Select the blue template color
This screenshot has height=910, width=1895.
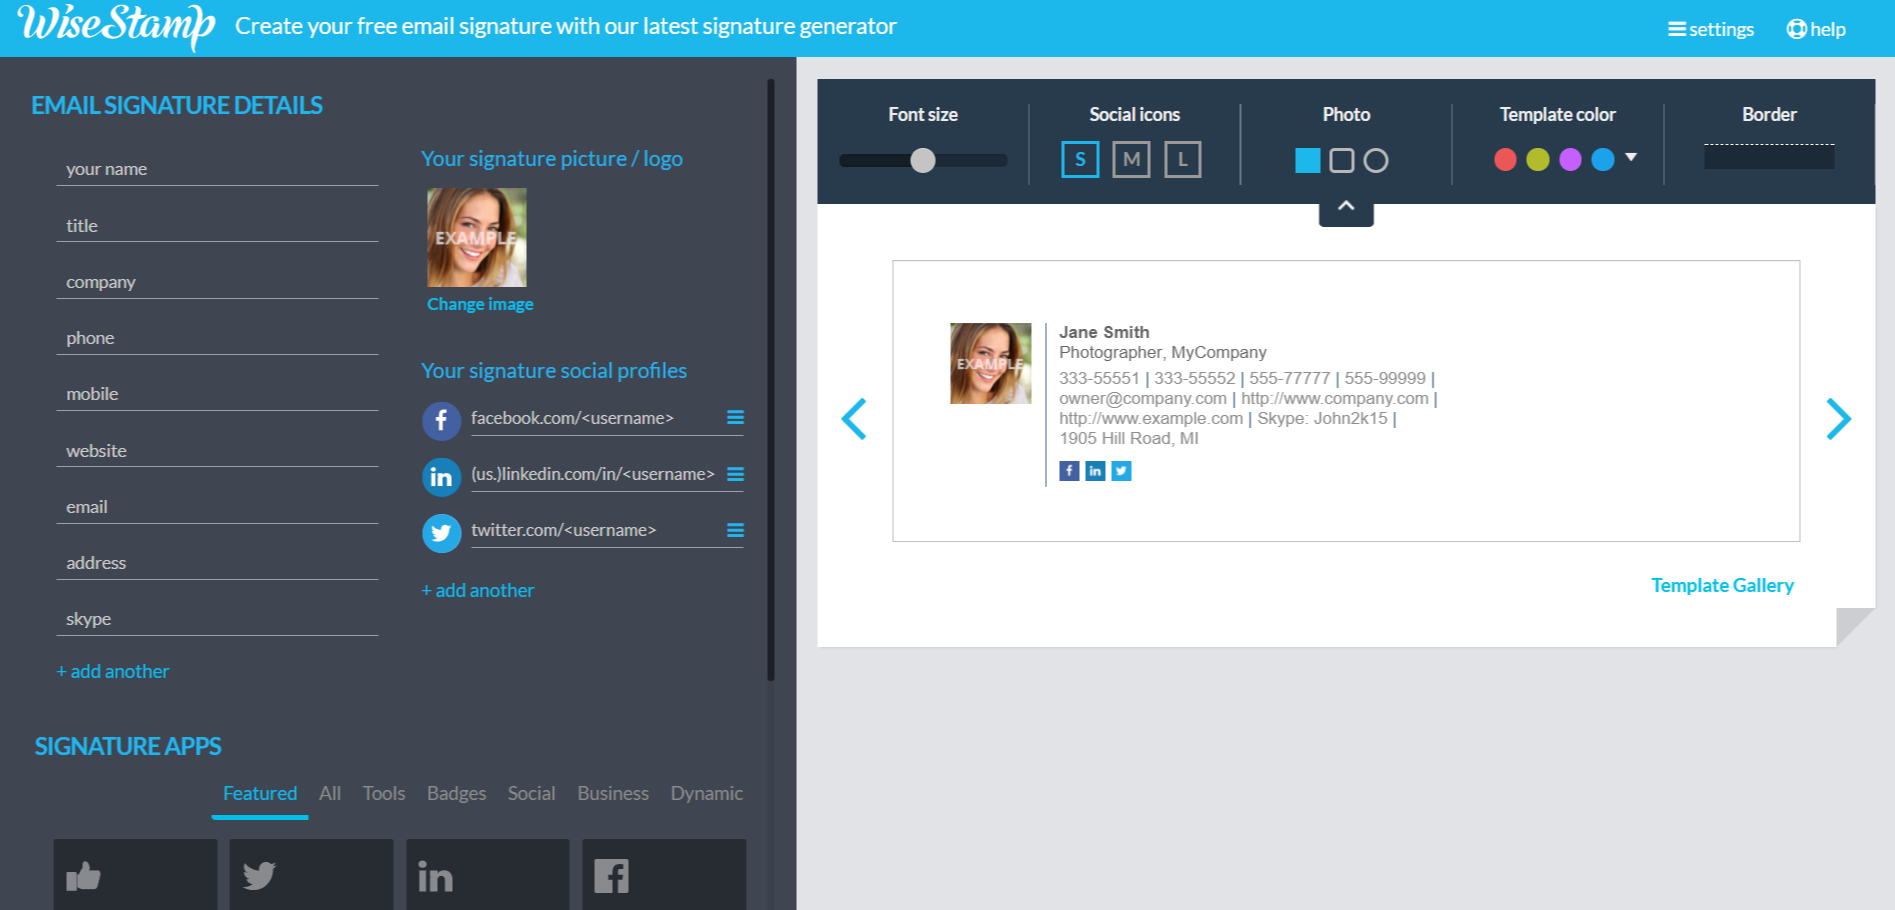pos(1603,160)
